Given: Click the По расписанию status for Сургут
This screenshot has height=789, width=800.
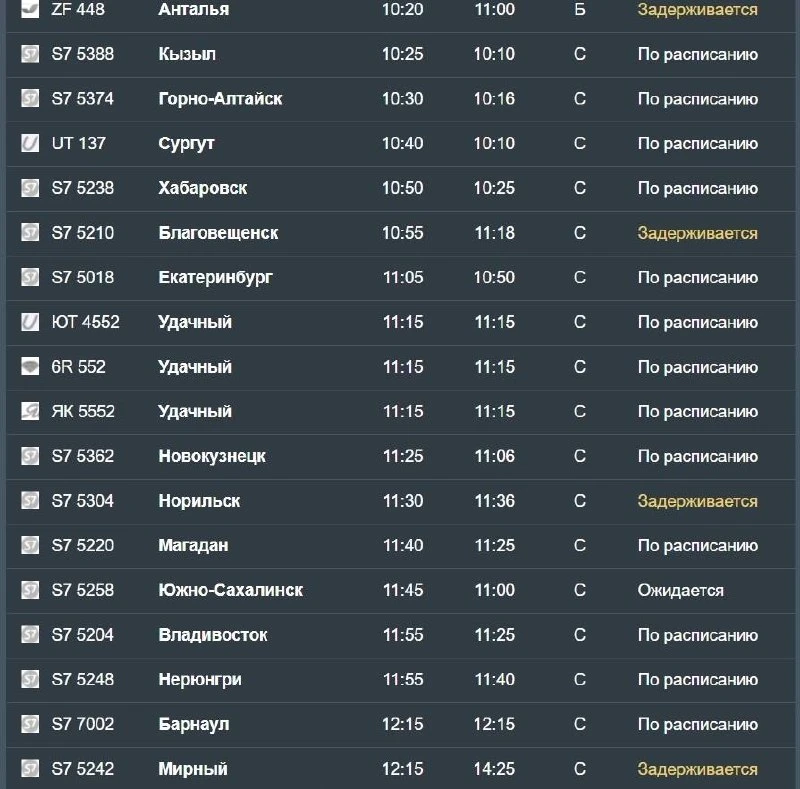Looking at the screenshot, I should point(697,143).
